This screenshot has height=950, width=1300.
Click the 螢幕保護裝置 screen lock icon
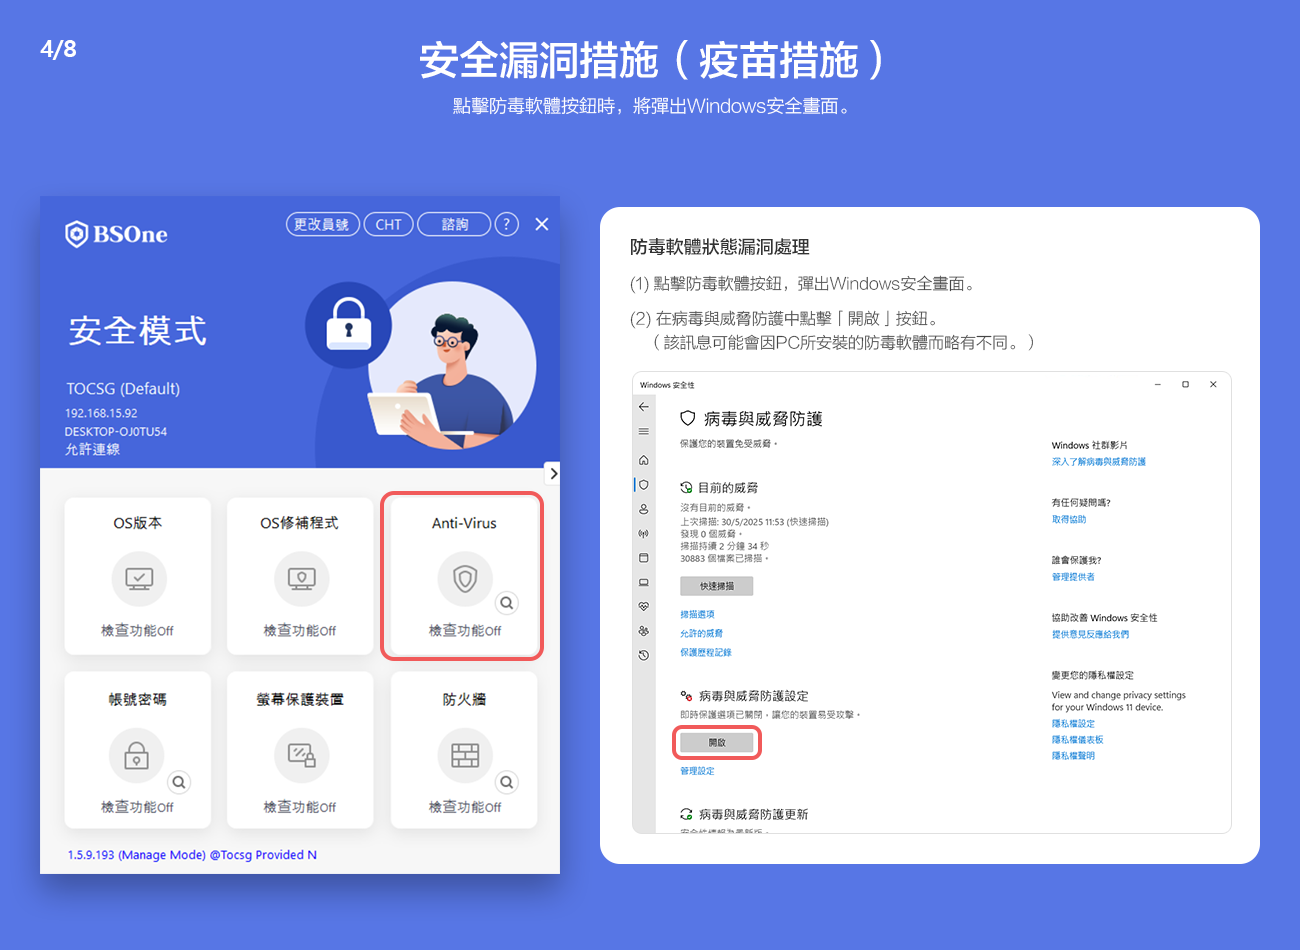pos(301,755)
